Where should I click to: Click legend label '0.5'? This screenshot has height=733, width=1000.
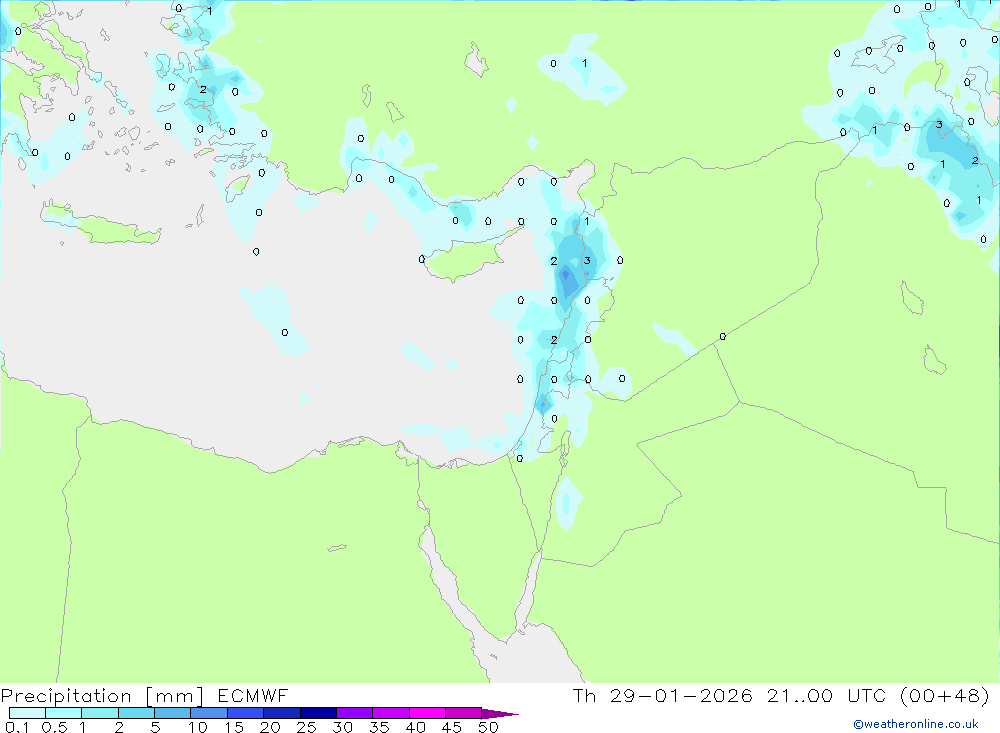tap(54, 727)
